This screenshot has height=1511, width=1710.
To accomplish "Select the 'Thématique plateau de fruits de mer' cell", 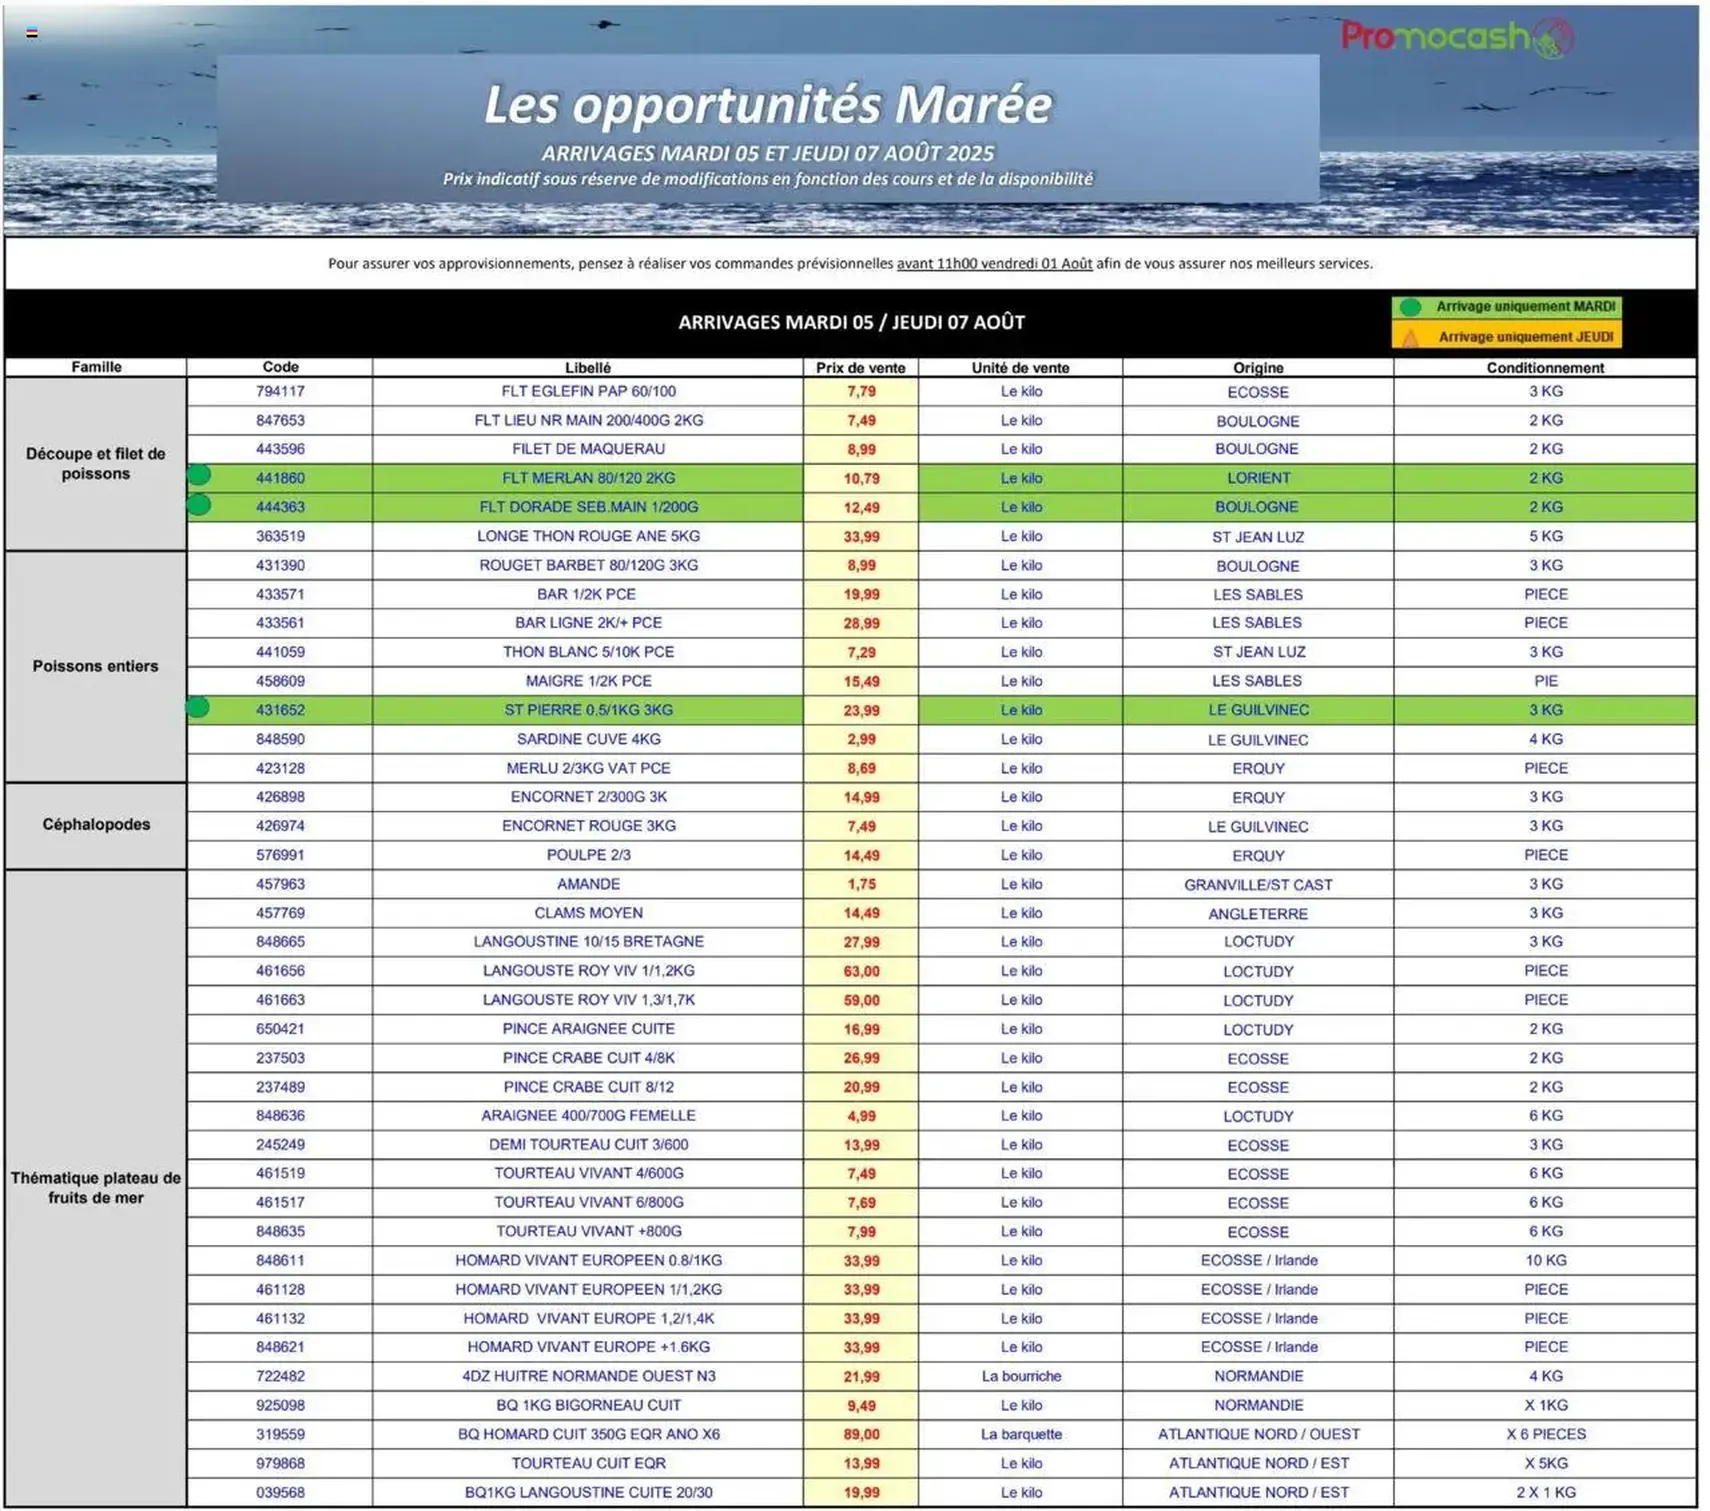I will tap(96, 1188).
